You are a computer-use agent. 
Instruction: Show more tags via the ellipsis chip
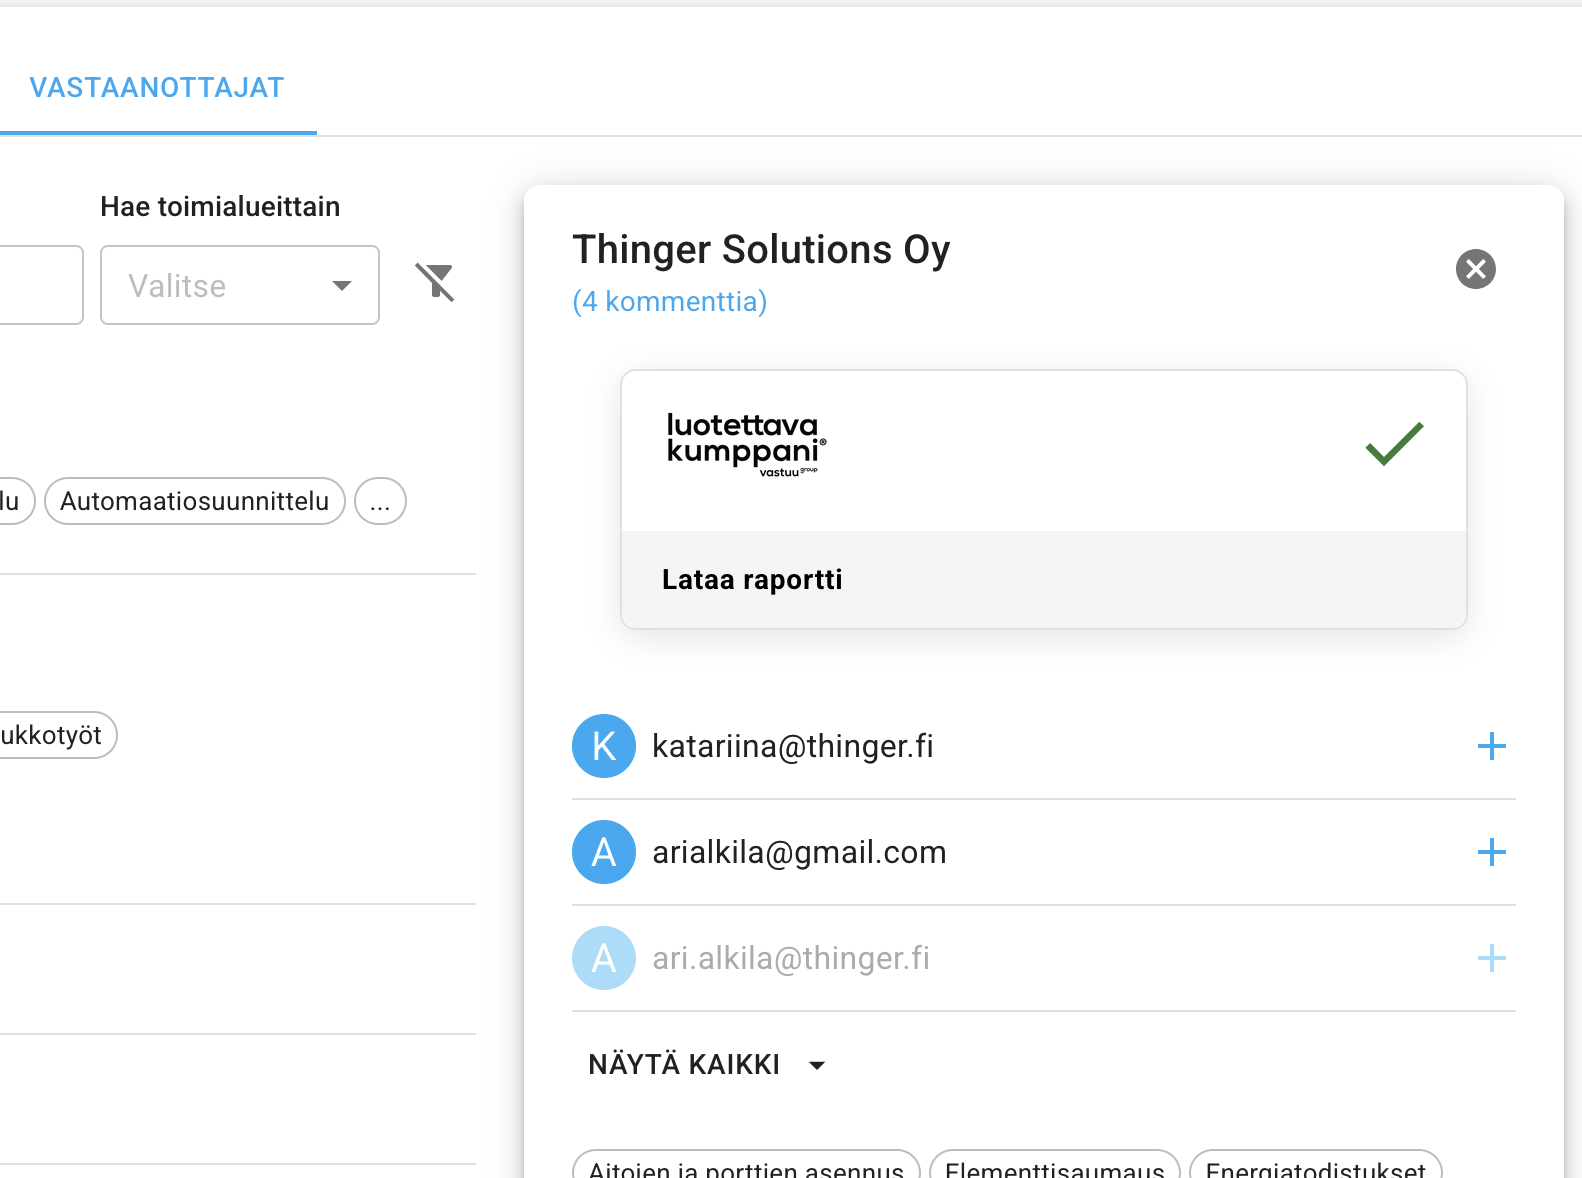380,501
